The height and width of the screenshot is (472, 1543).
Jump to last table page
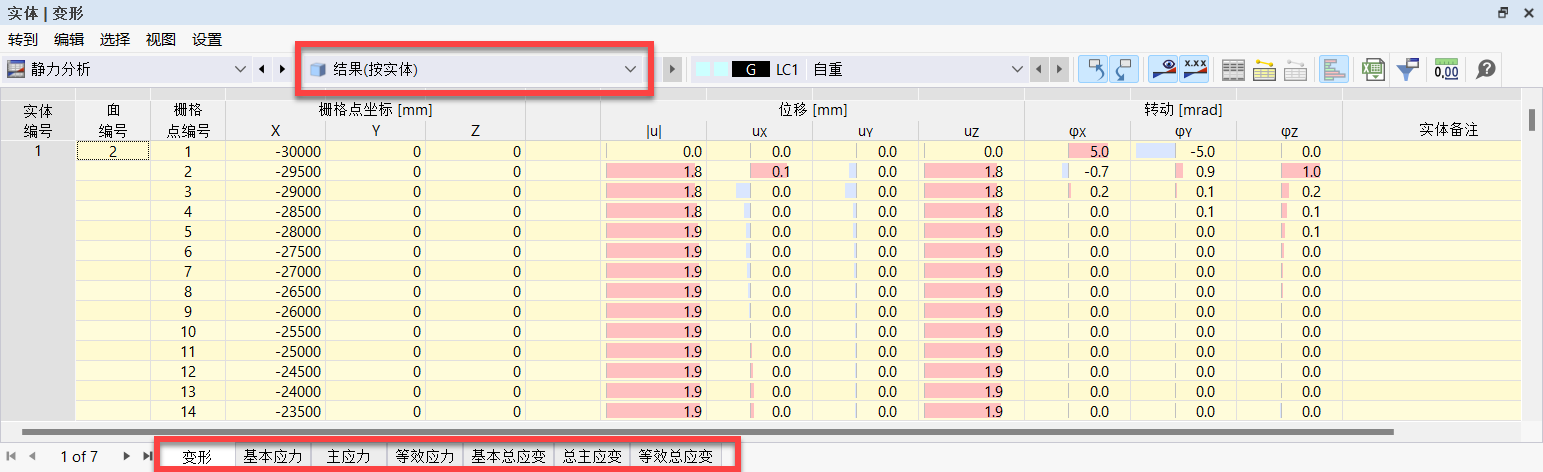click(x=147, y=456)
